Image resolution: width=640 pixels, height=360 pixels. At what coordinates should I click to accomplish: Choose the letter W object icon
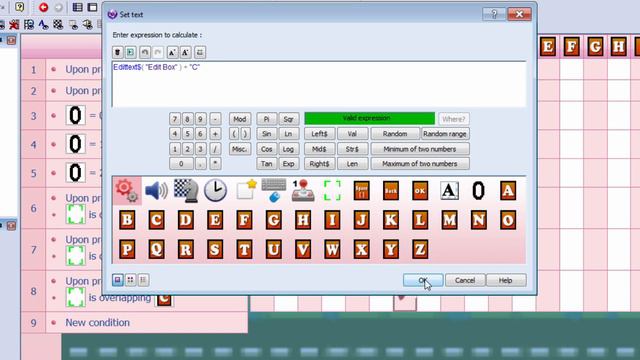(332, 249)
